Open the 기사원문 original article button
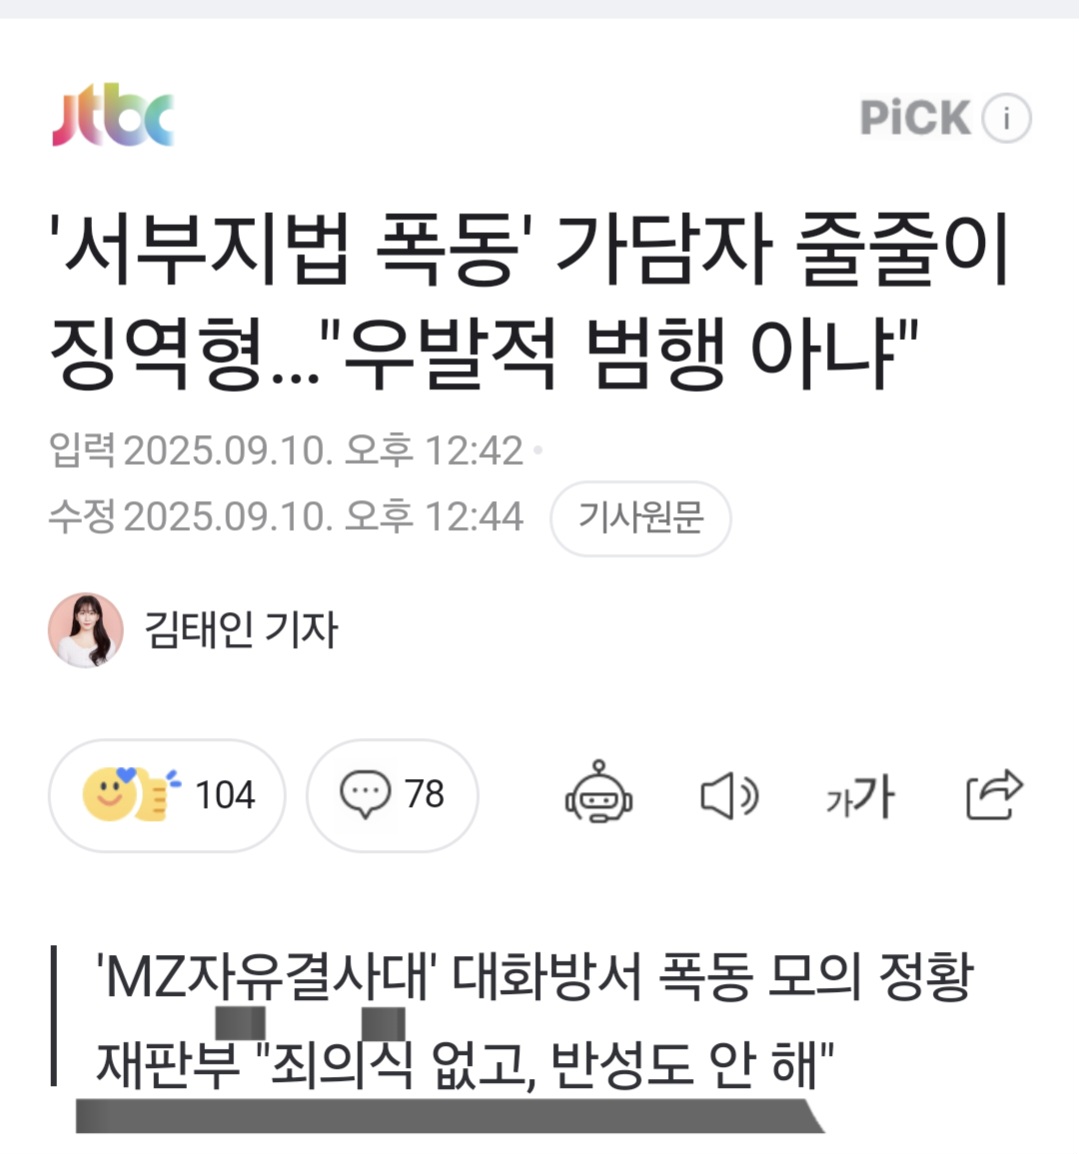Screen dimensions: 1079x1154 click(640, 517)
